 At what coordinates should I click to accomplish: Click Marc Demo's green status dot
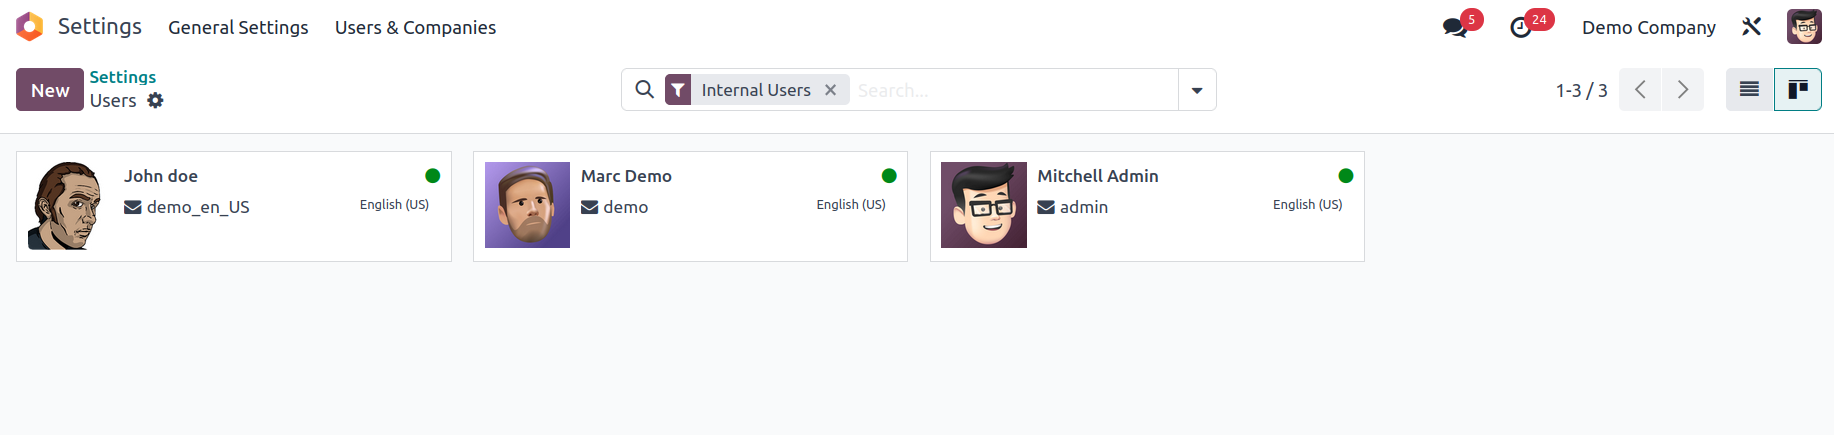click(x=889, y=176)
